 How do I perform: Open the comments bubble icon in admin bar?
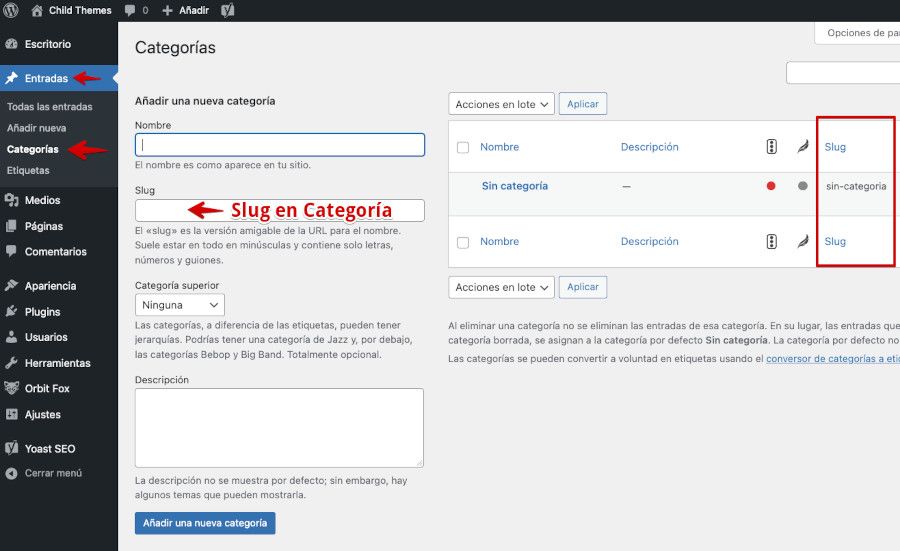pyautogui.click(x=130, y=10)
